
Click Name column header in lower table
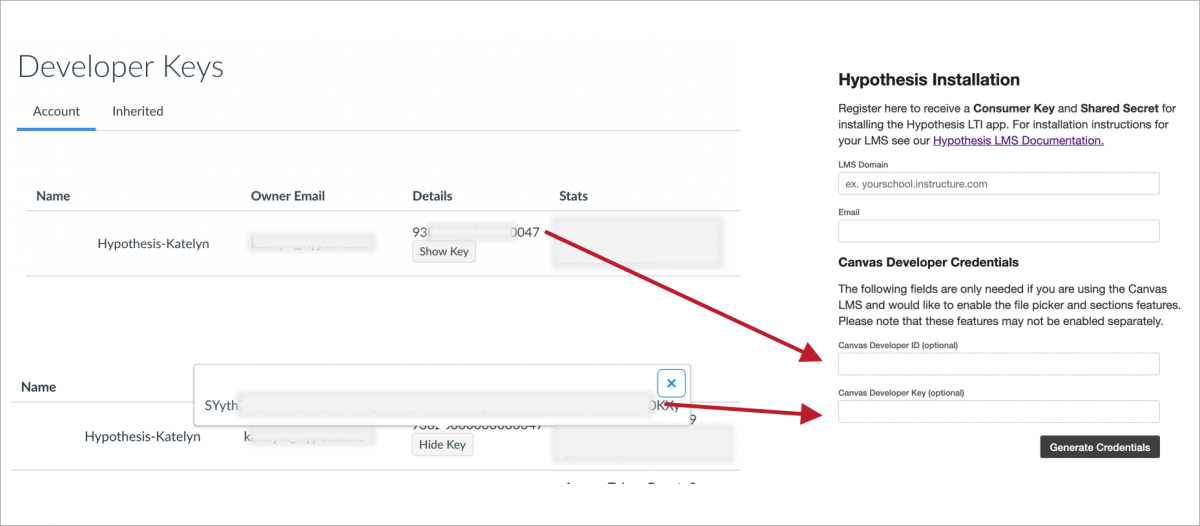[39, 386]
